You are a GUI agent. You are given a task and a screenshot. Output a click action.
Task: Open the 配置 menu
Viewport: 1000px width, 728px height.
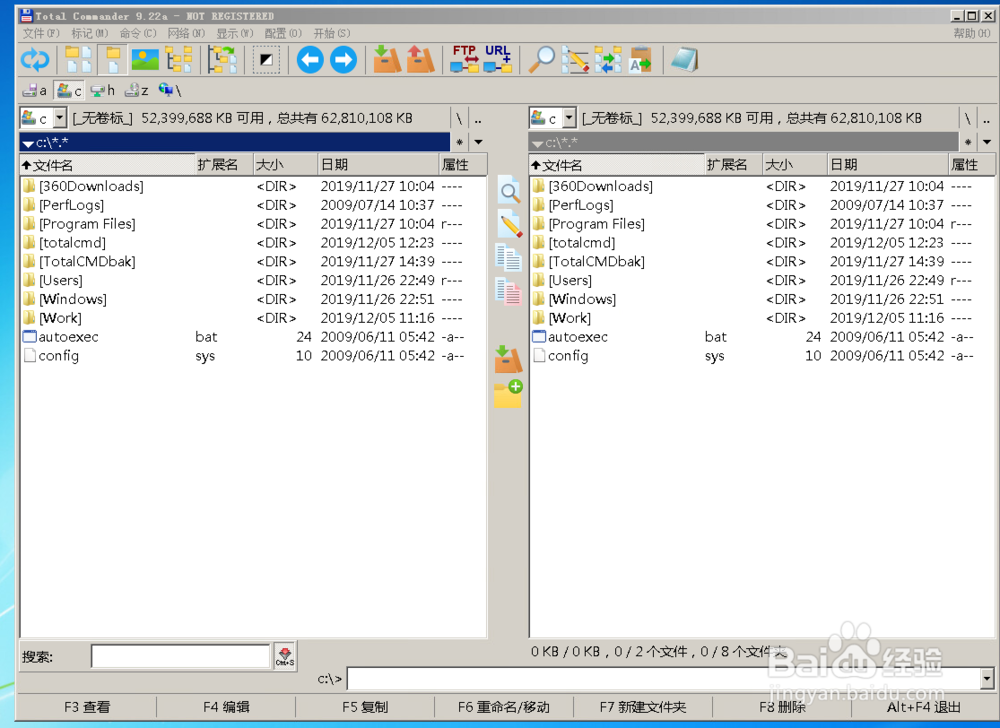pos(283,33)
